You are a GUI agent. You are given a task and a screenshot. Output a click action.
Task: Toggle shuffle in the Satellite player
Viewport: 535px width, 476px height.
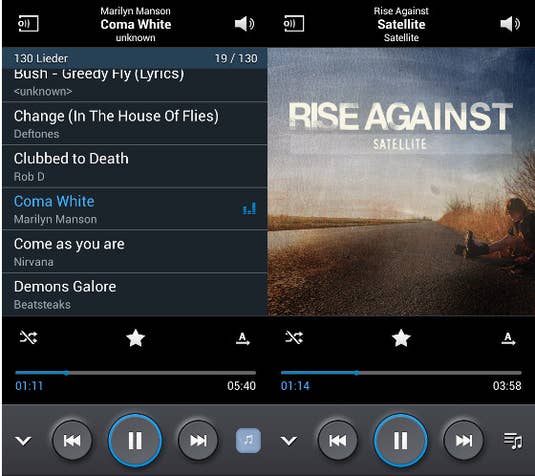294,337
